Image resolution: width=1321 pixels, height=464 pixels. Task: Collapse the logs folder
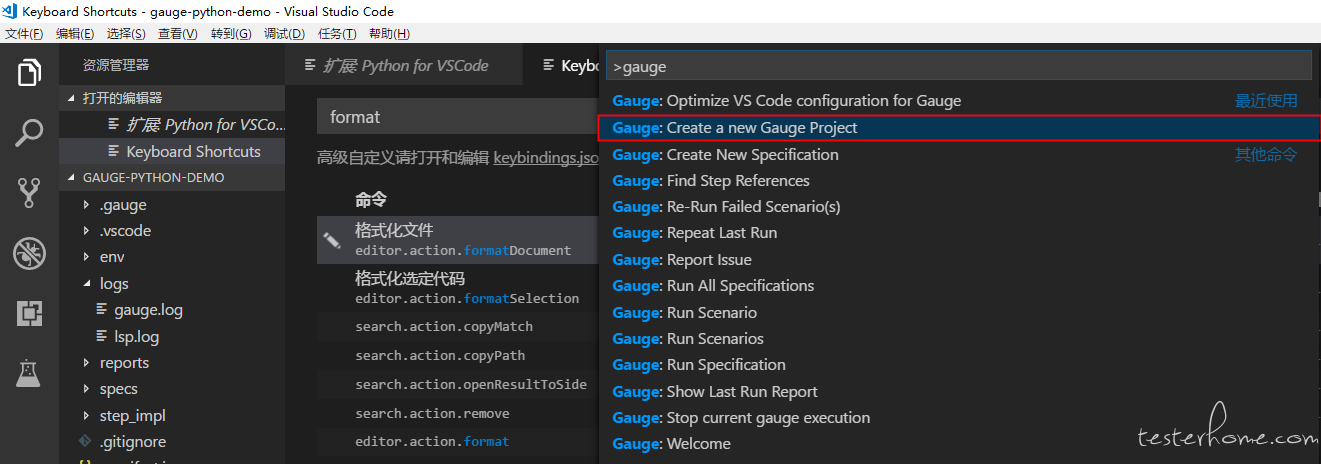tap(172, 284)
